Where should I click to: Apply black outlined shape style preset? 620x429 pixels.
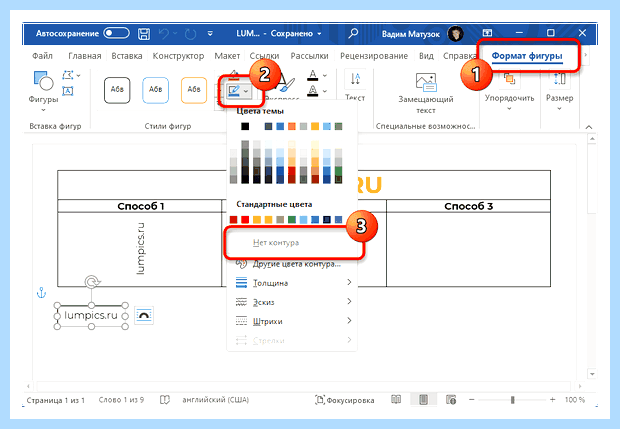[117, 90]
